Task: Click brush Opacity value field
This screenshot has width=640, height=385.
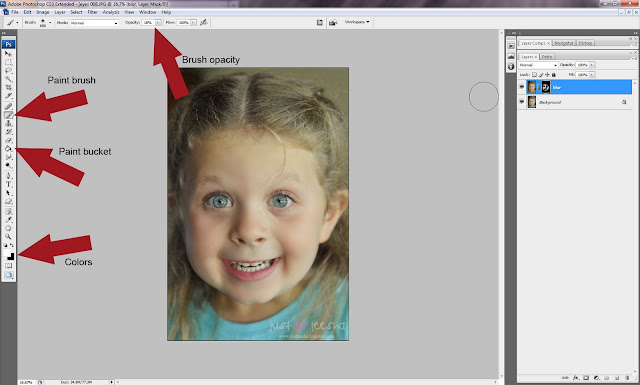Action: pyautogui.click(x=148, y=22)
